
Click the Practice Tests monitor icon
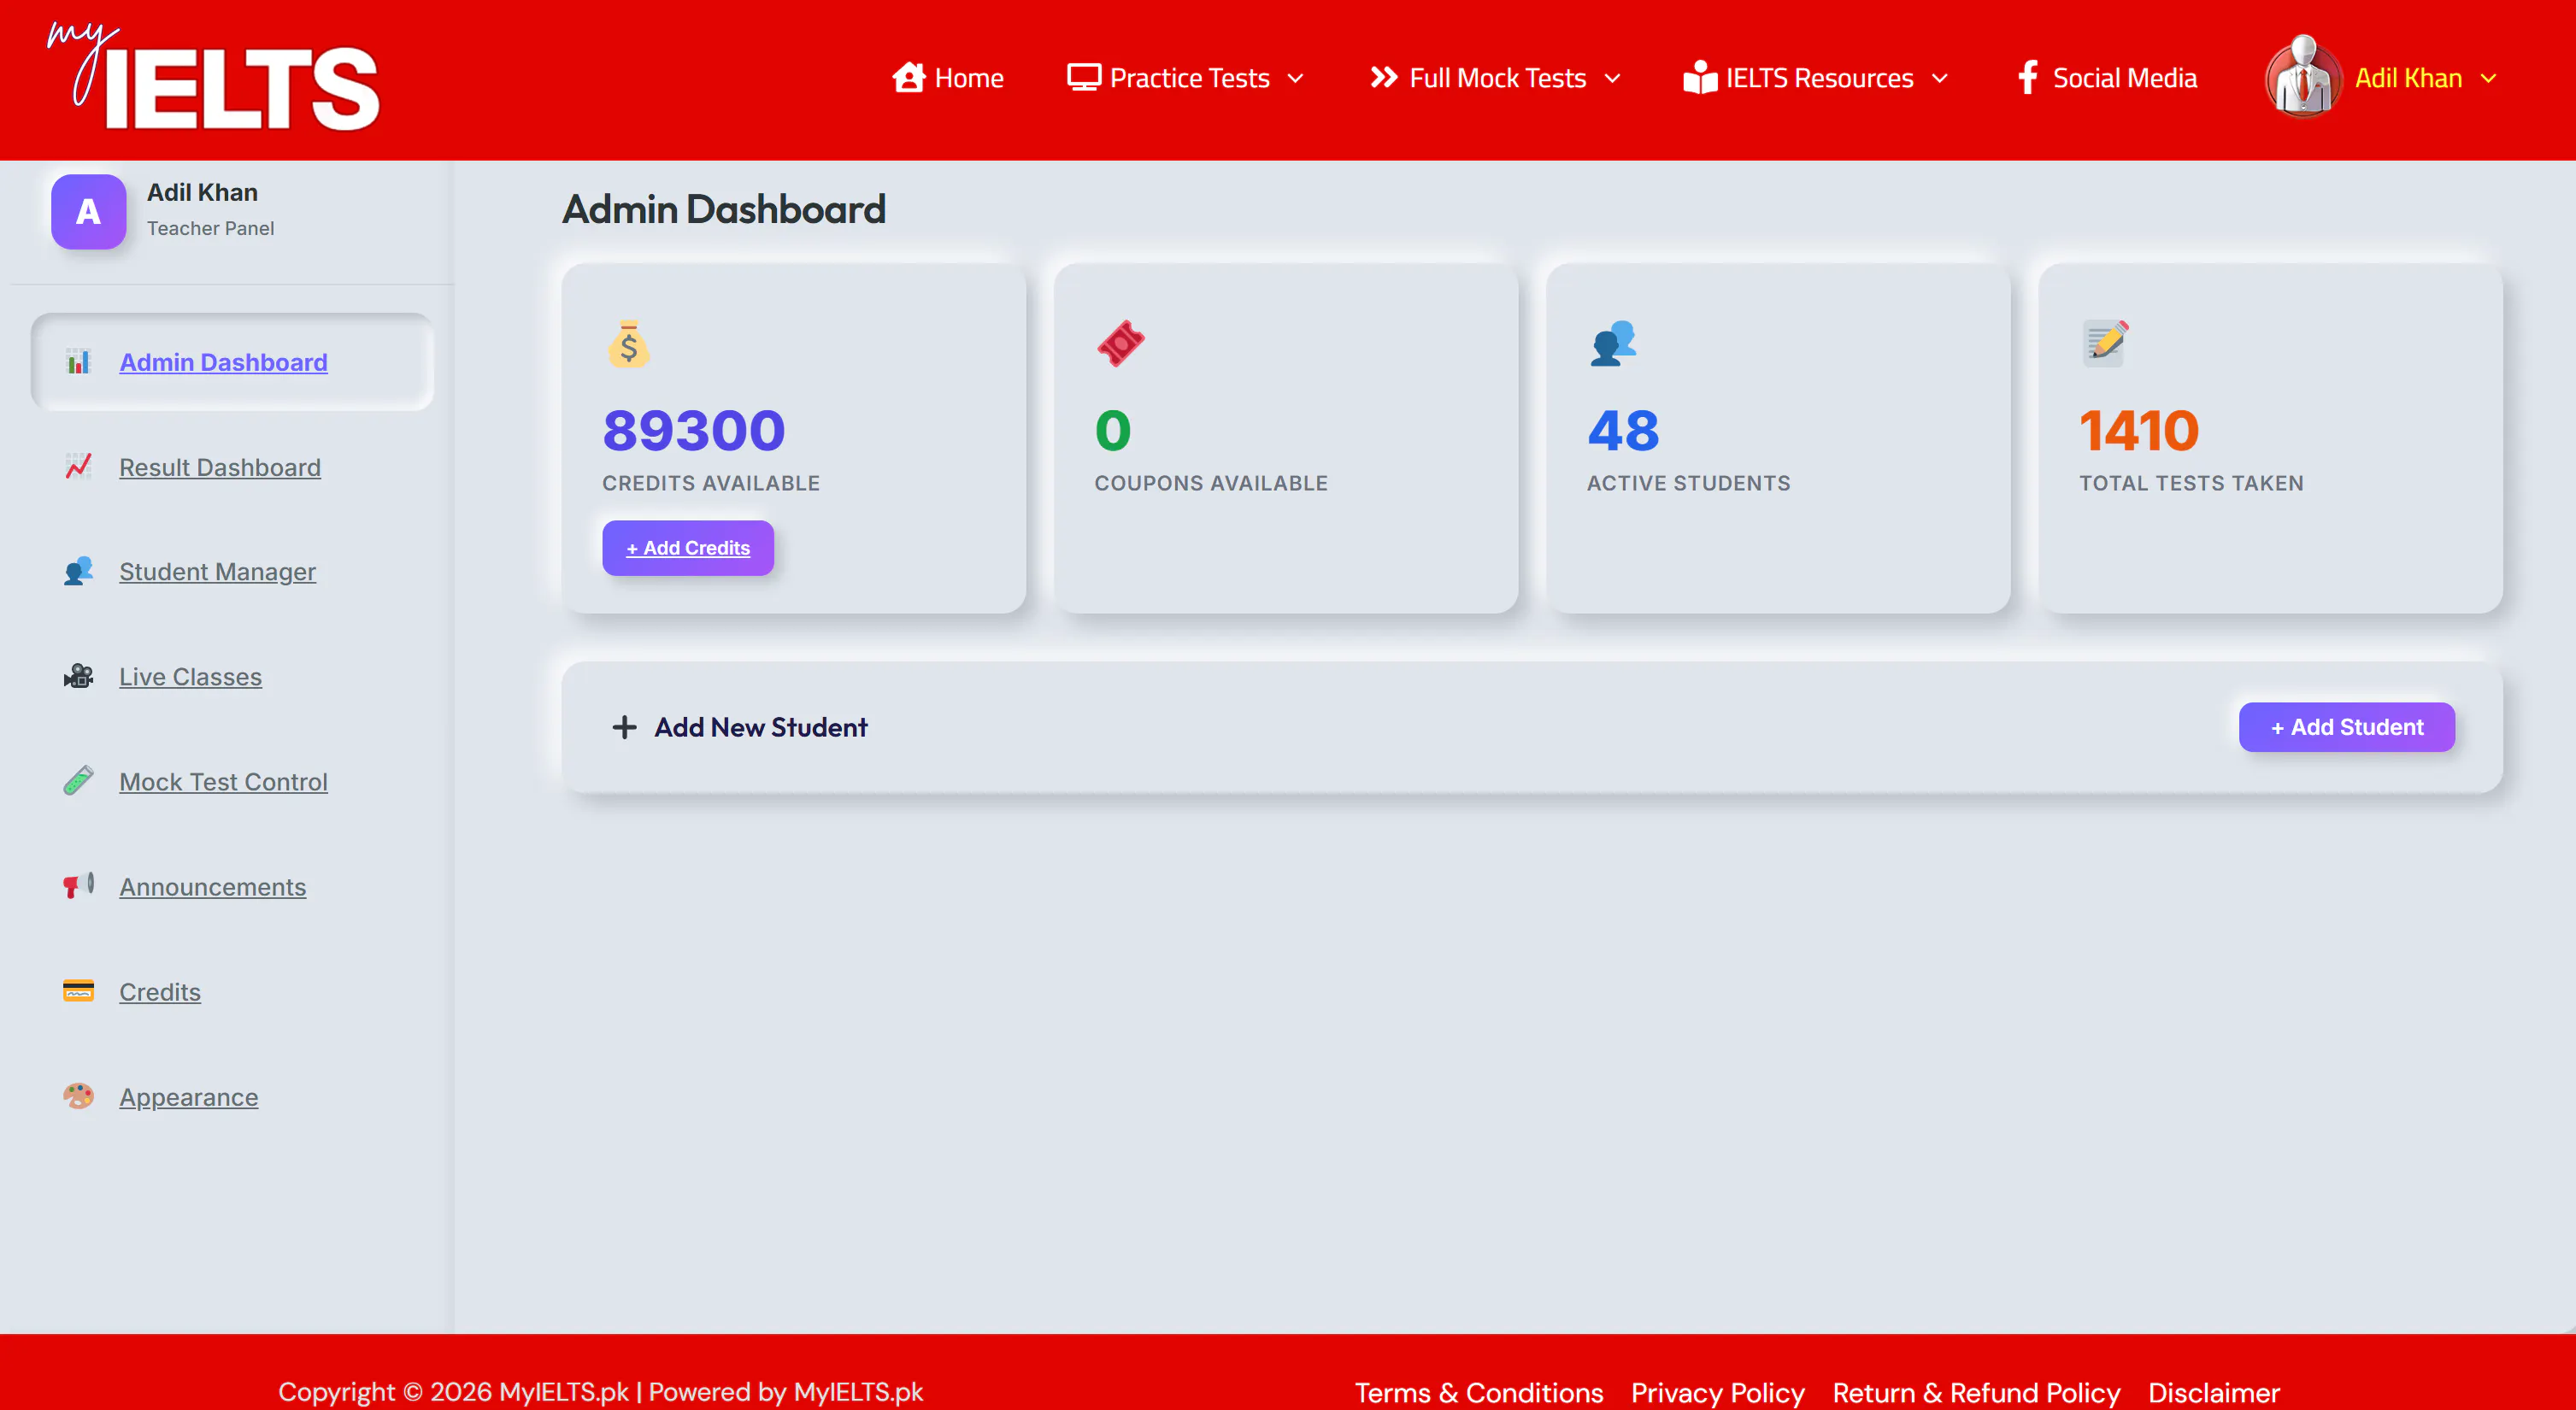point(1084,77)
